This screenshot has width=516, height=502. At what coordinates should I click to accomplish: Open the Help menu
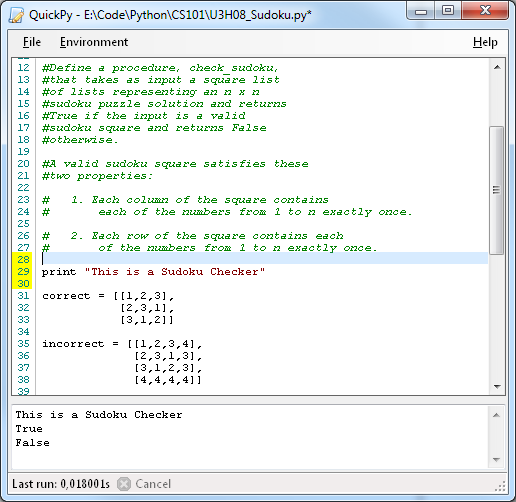tap(485, 42)
